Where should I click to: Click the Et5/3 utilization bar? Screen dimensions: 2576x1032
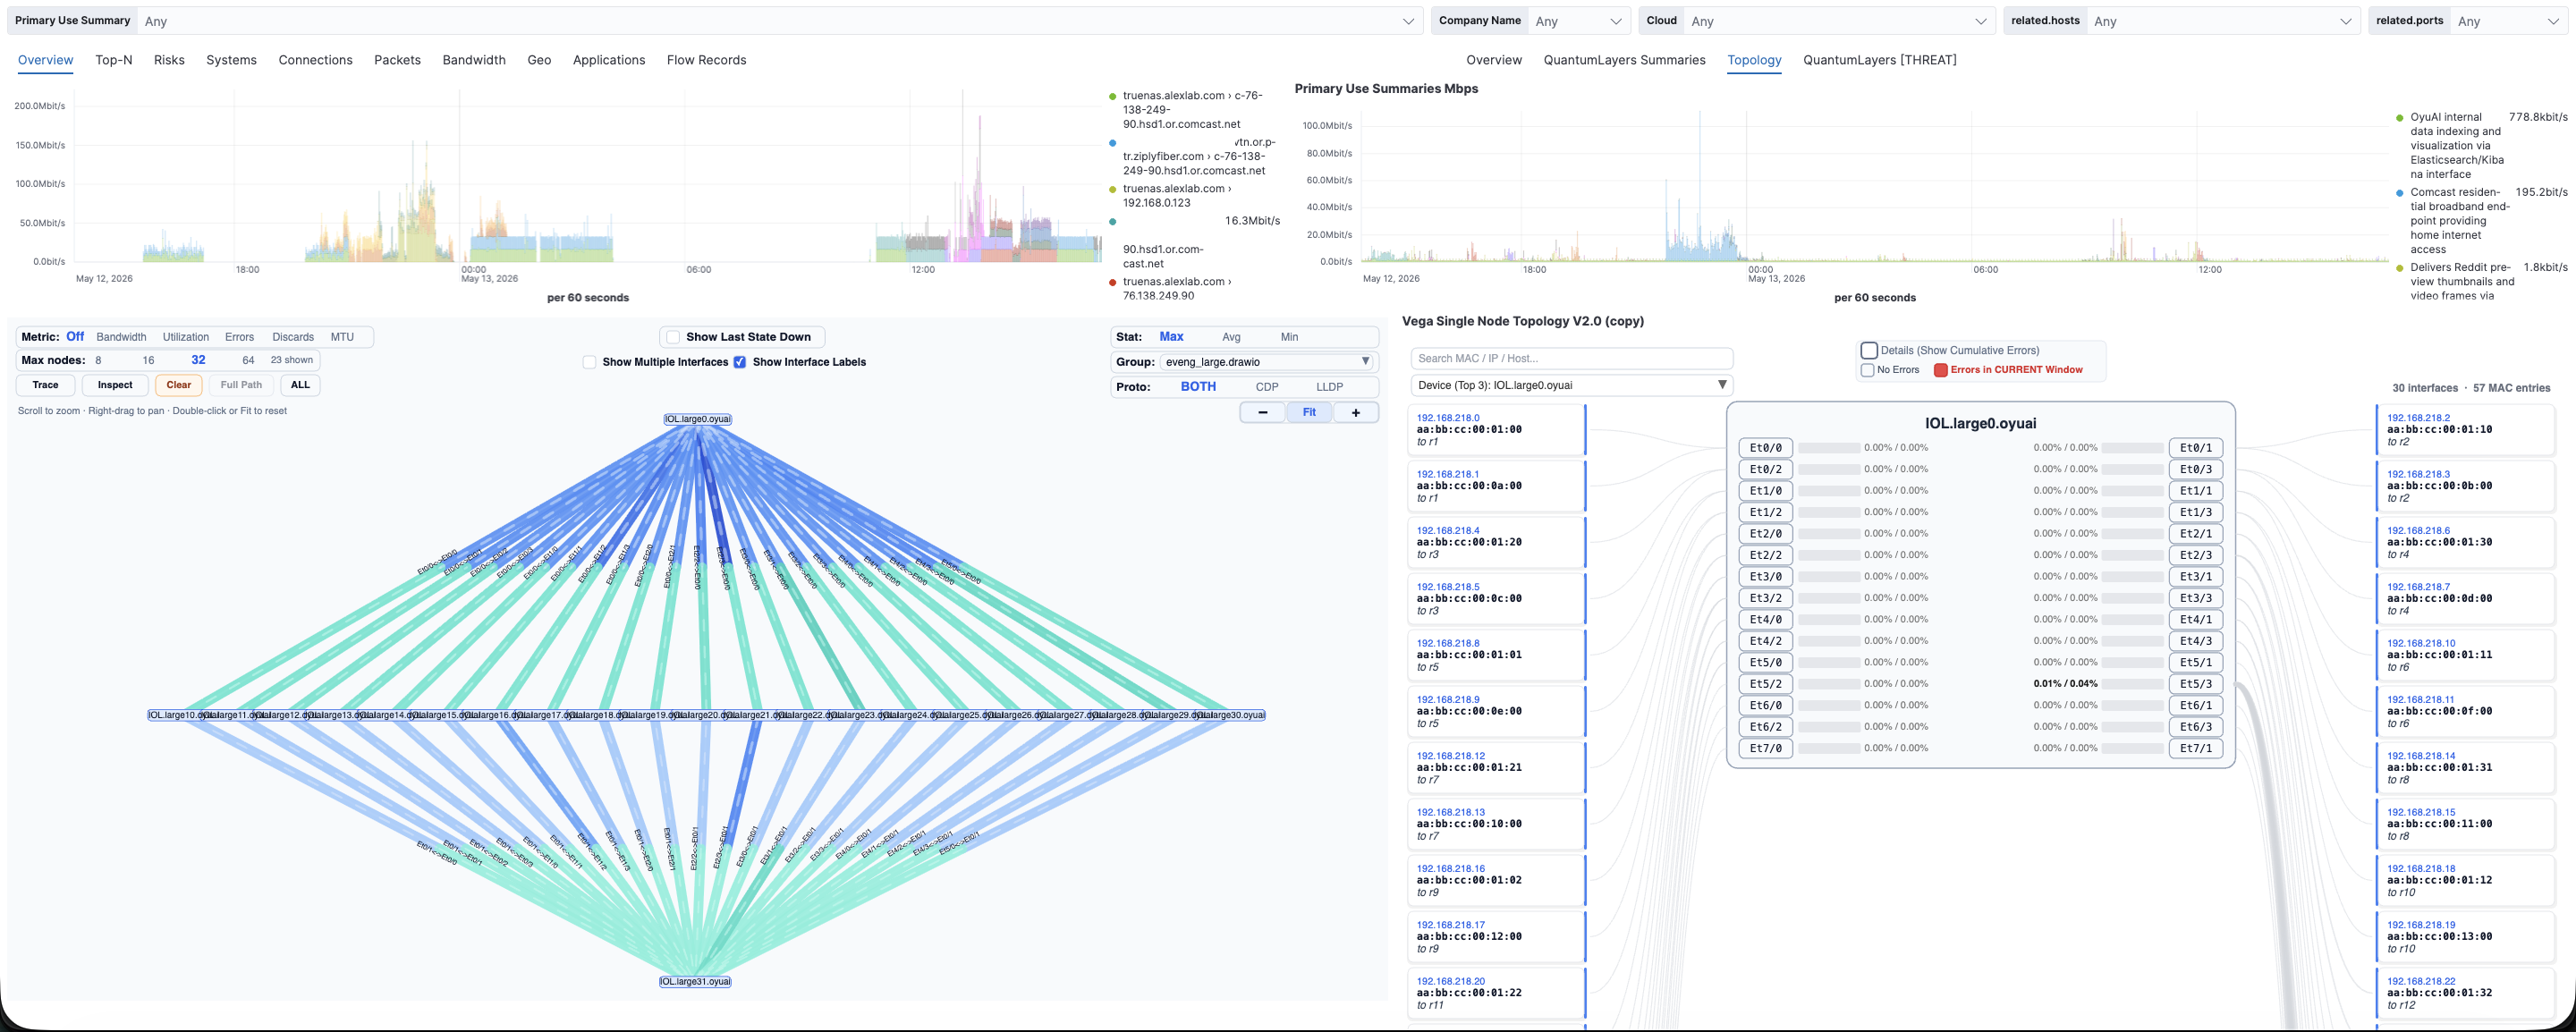click(2132, 684)
